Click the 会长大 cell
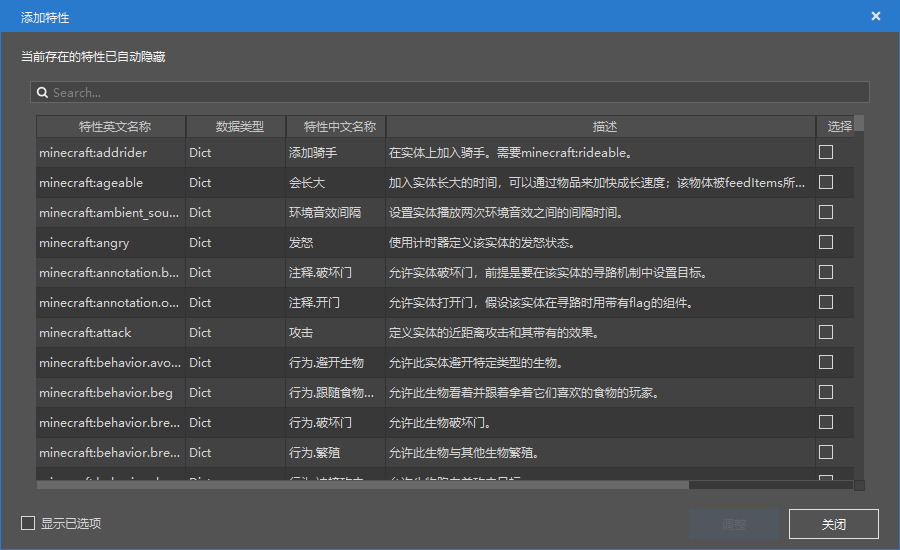This screenshot has width=900, height=550. [336, 183]
